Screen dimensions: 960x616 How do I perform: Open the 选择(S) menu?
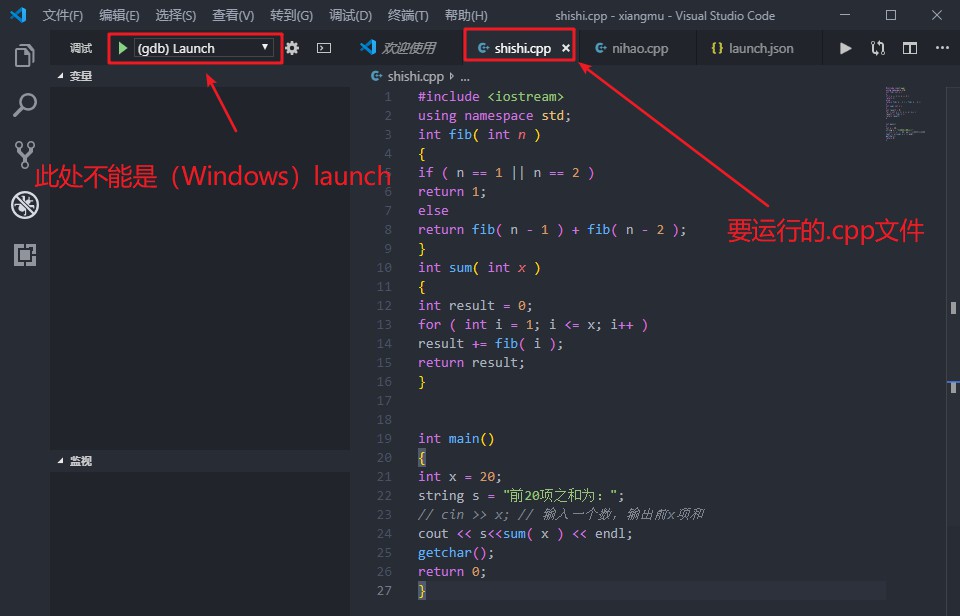pos(175,15)
